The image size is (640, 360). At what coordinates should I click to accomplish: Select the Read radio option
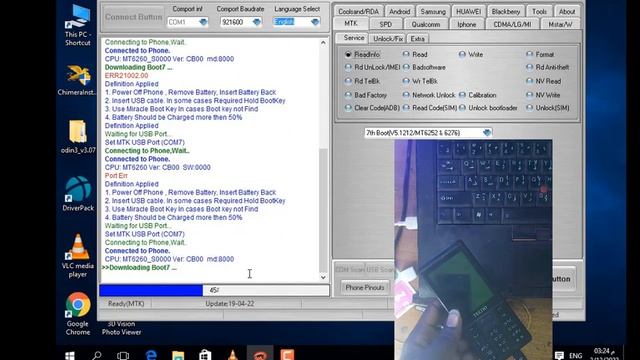coord(415,54)
